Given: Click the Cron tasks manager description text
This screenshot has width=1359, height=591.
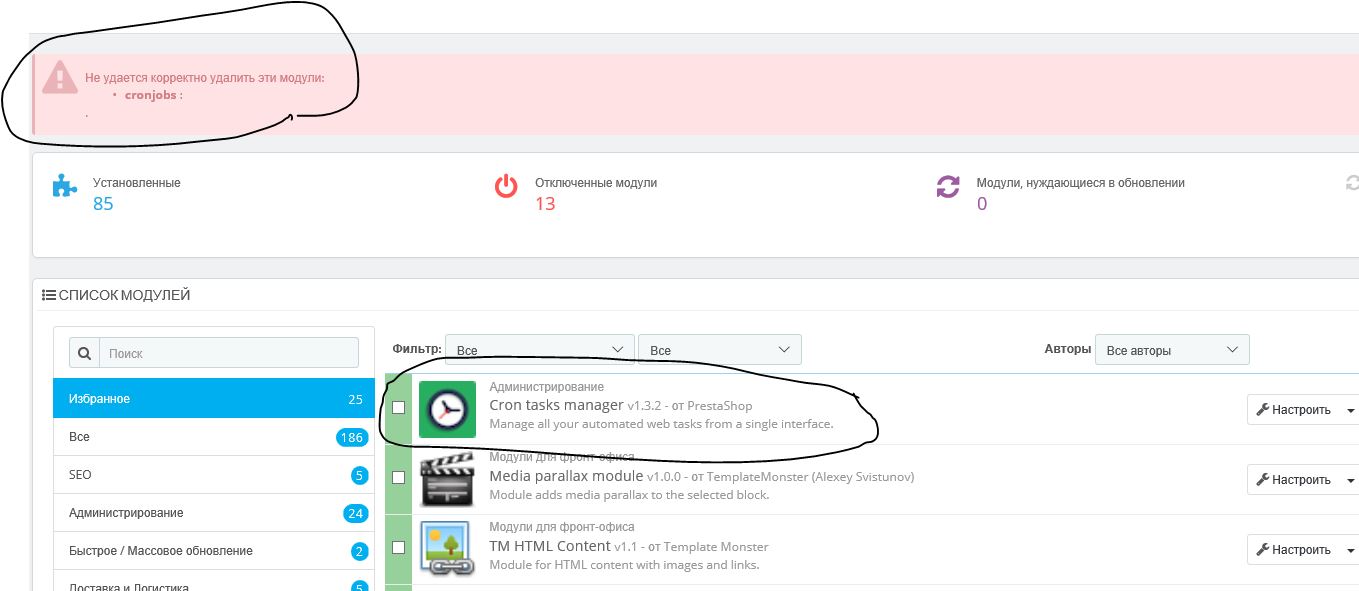Looking at the screenshot, I should click(661, 424).
